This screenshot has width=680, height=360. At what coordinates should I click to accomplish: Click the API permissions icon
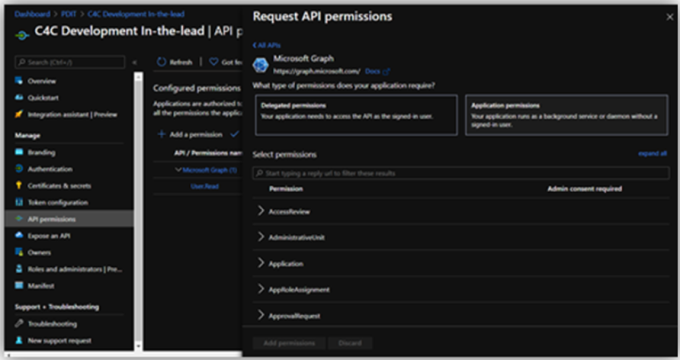(19, 219)
